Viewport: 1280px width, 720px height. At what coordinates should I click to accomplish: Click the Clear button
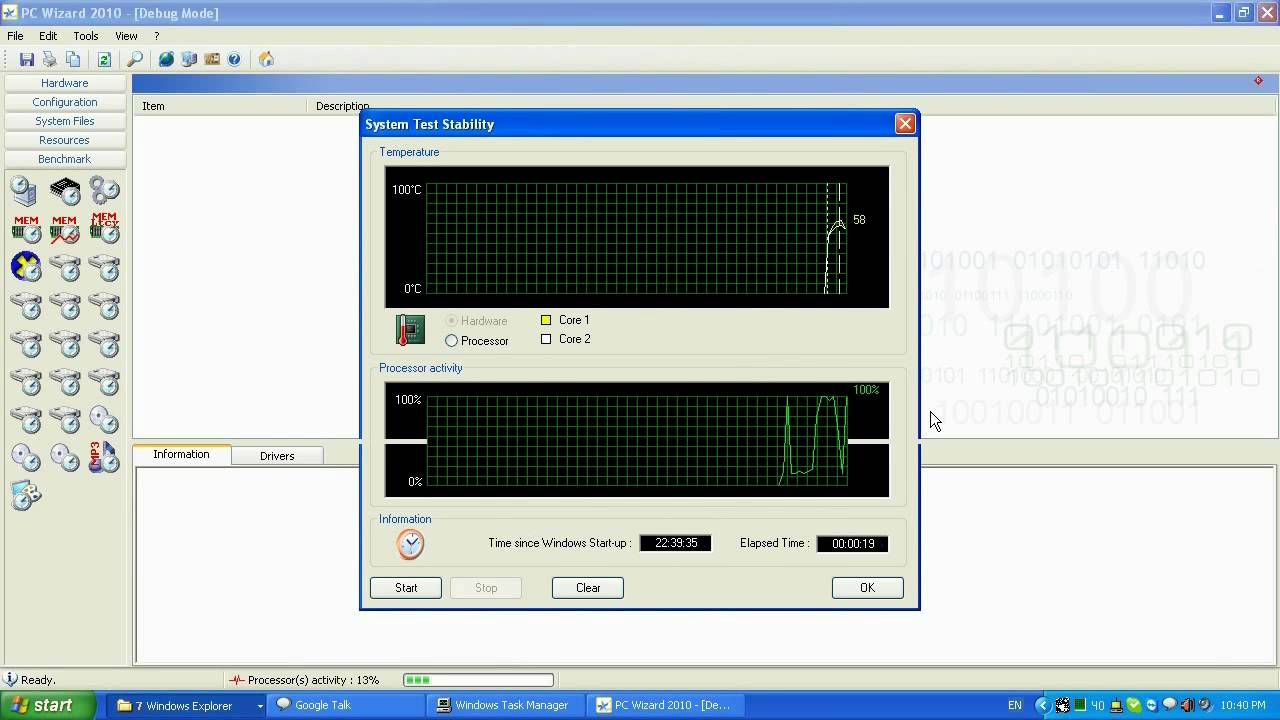pos(588,588)
